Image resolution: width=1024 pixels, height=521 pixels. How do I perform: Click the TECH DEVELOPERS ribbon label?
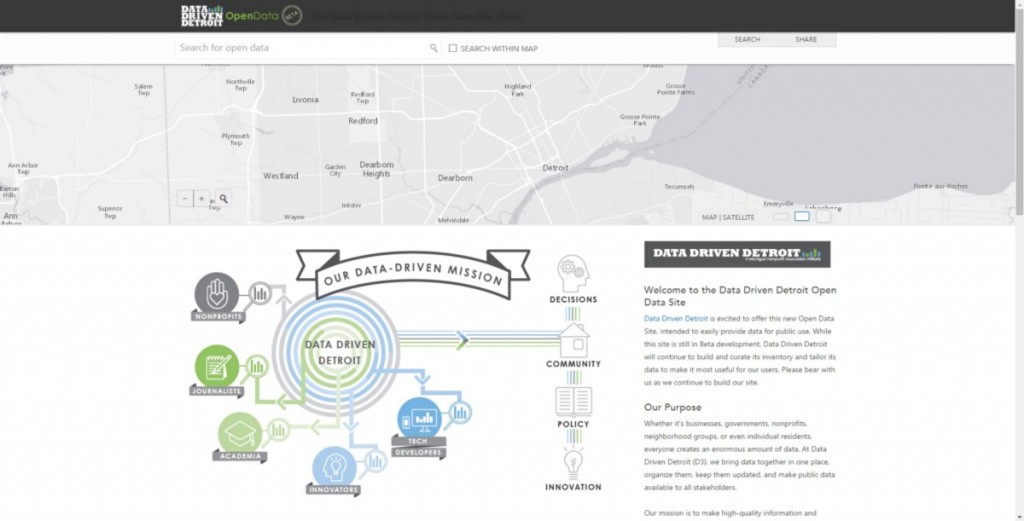418,447
